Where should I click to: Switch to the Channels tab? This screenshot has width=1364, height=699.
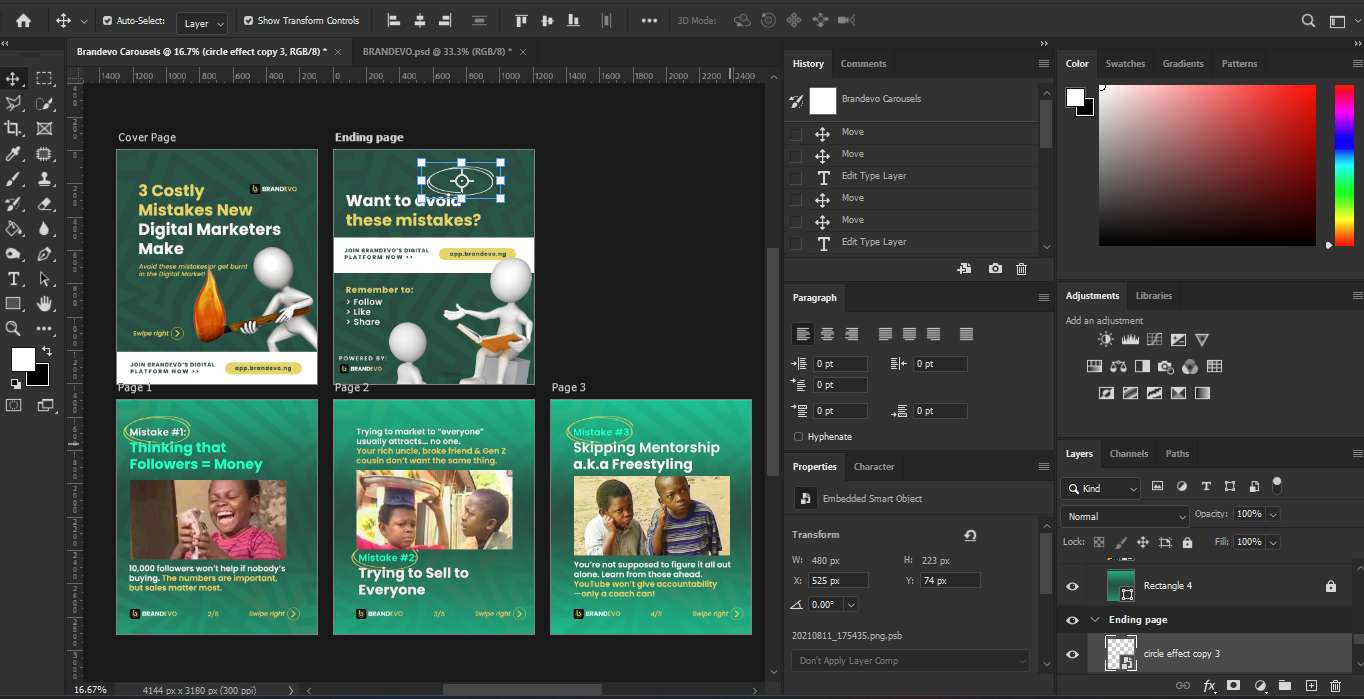pos(1129,454)
